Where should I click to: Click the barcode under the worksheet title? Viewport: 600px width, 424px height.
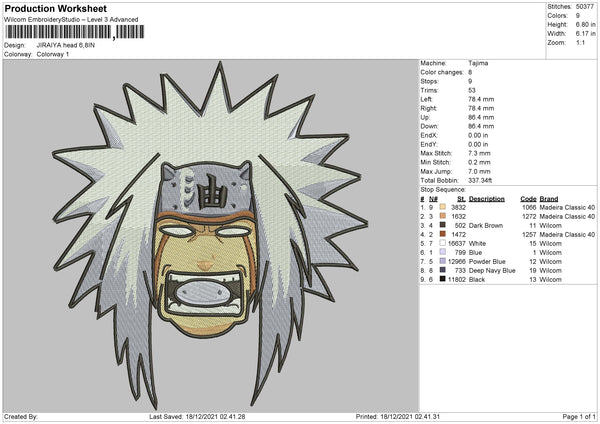(x=75, y=32)
